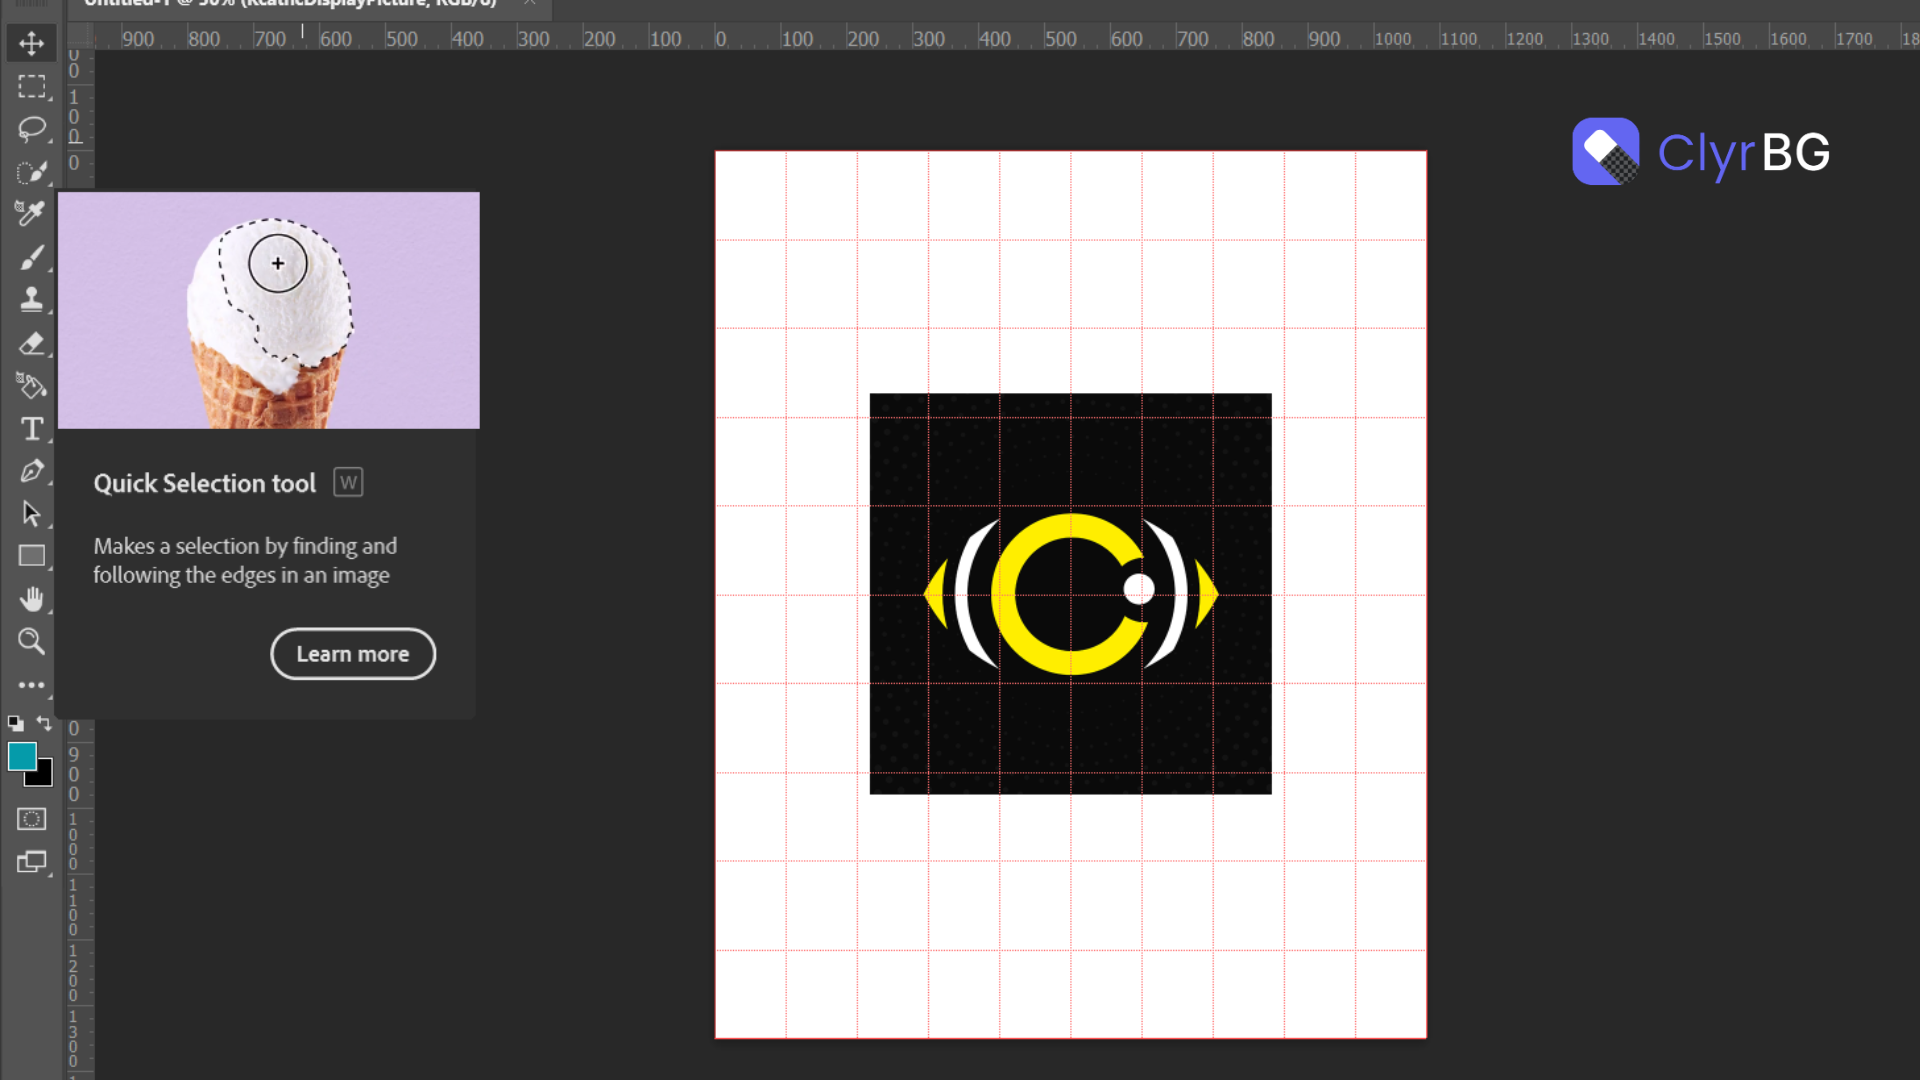Reset default foreground and background colors
Image resolution: width=1920 pixels, height=1080 pixels.
pyautogui.click(x=15, y=723)
